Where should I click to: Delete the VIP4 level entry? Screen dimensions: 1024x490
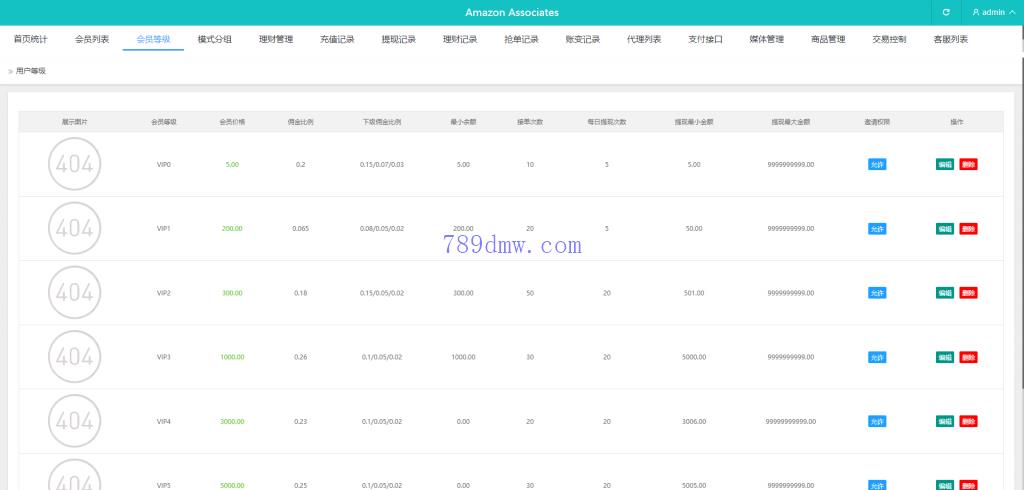click(968, 422)
